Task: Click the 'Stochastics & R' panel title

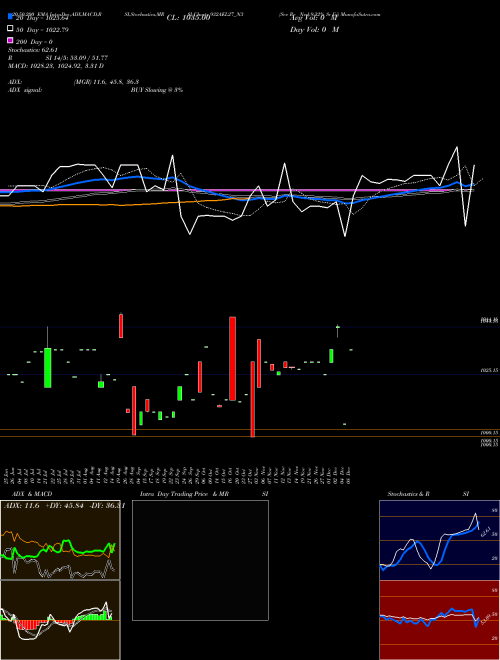Action: click(408, 494)
